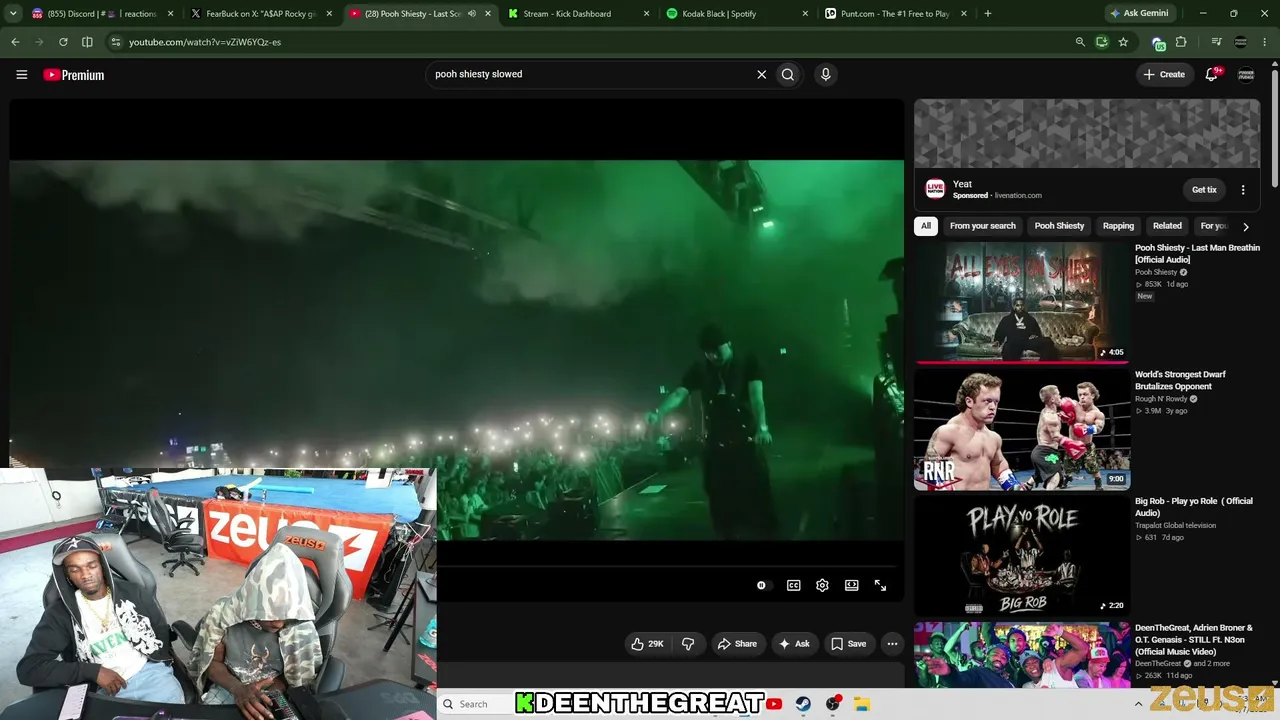The image size is (1280, 720).
Task: Enter fullscreen on the video player
Action: tap(880, 585)
